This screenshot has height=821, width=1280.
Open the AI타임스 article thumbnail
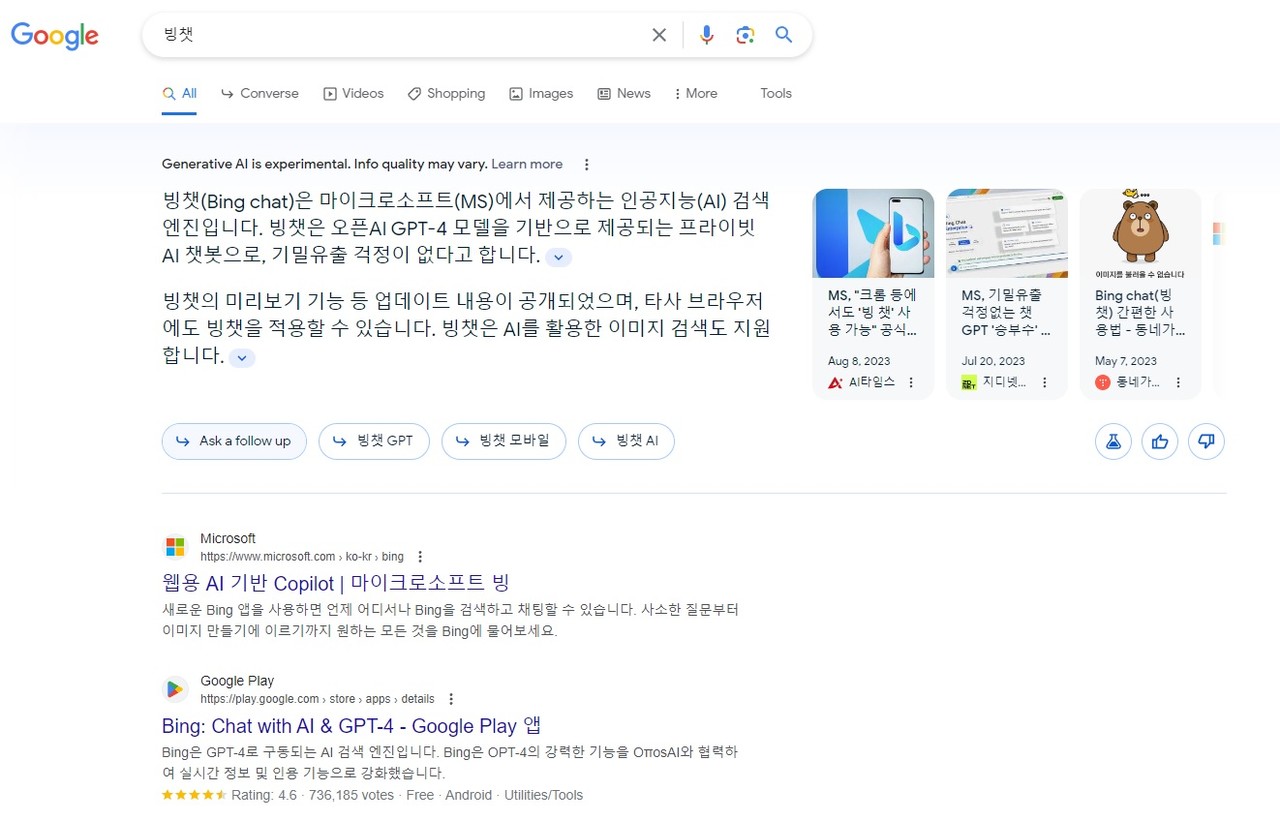click(x=873, y=232)
